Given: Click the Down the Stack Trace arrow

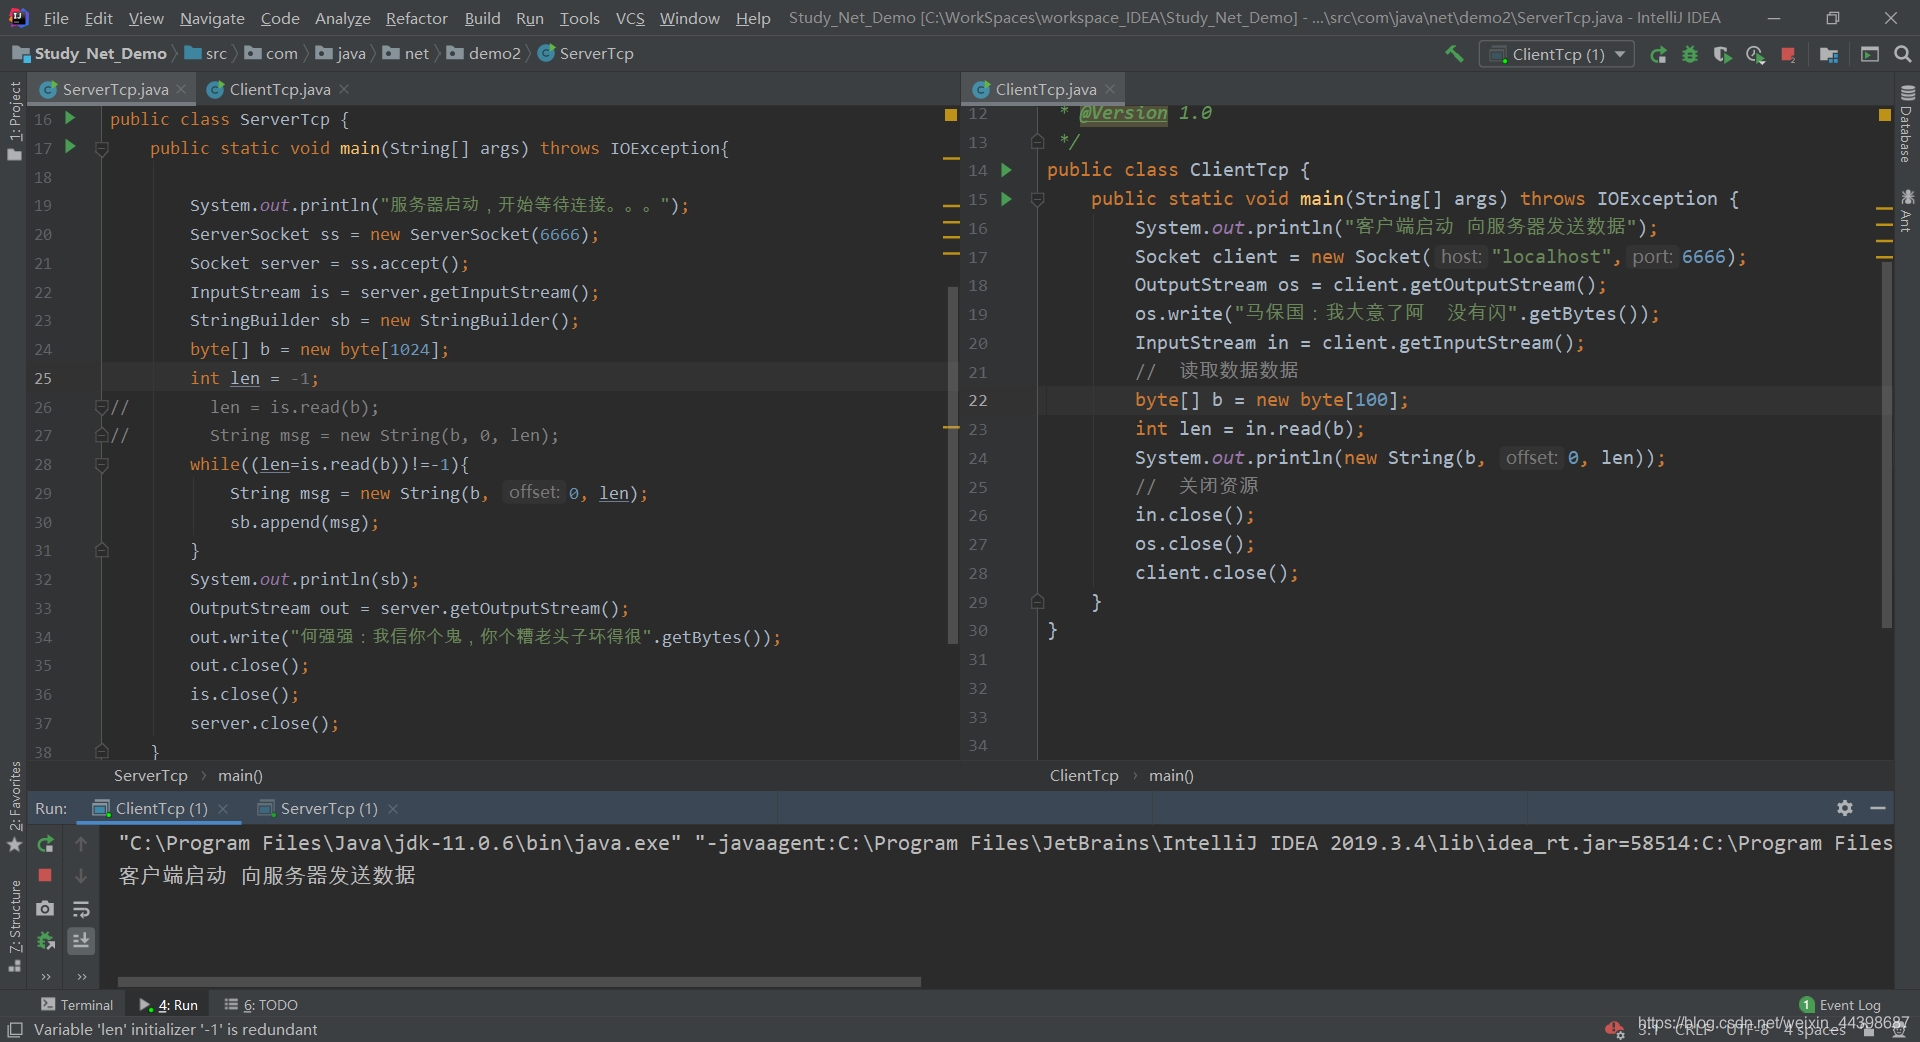Looking at the screenshot, I should click(81, 876).
